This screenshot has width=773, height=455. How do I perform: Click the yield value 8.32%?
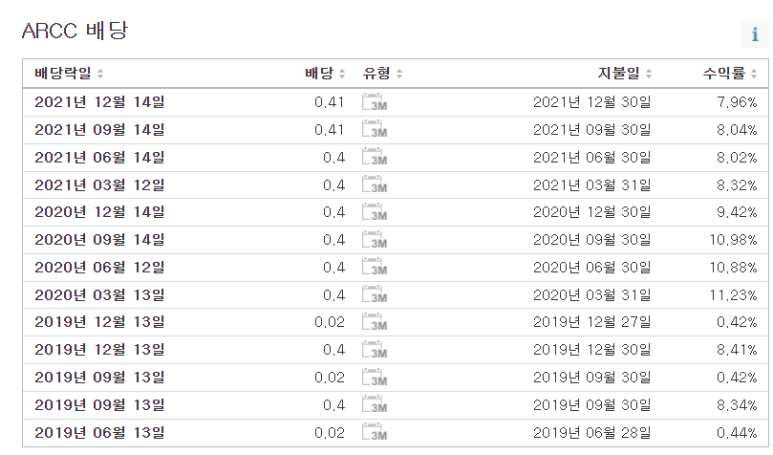point(737,185)
